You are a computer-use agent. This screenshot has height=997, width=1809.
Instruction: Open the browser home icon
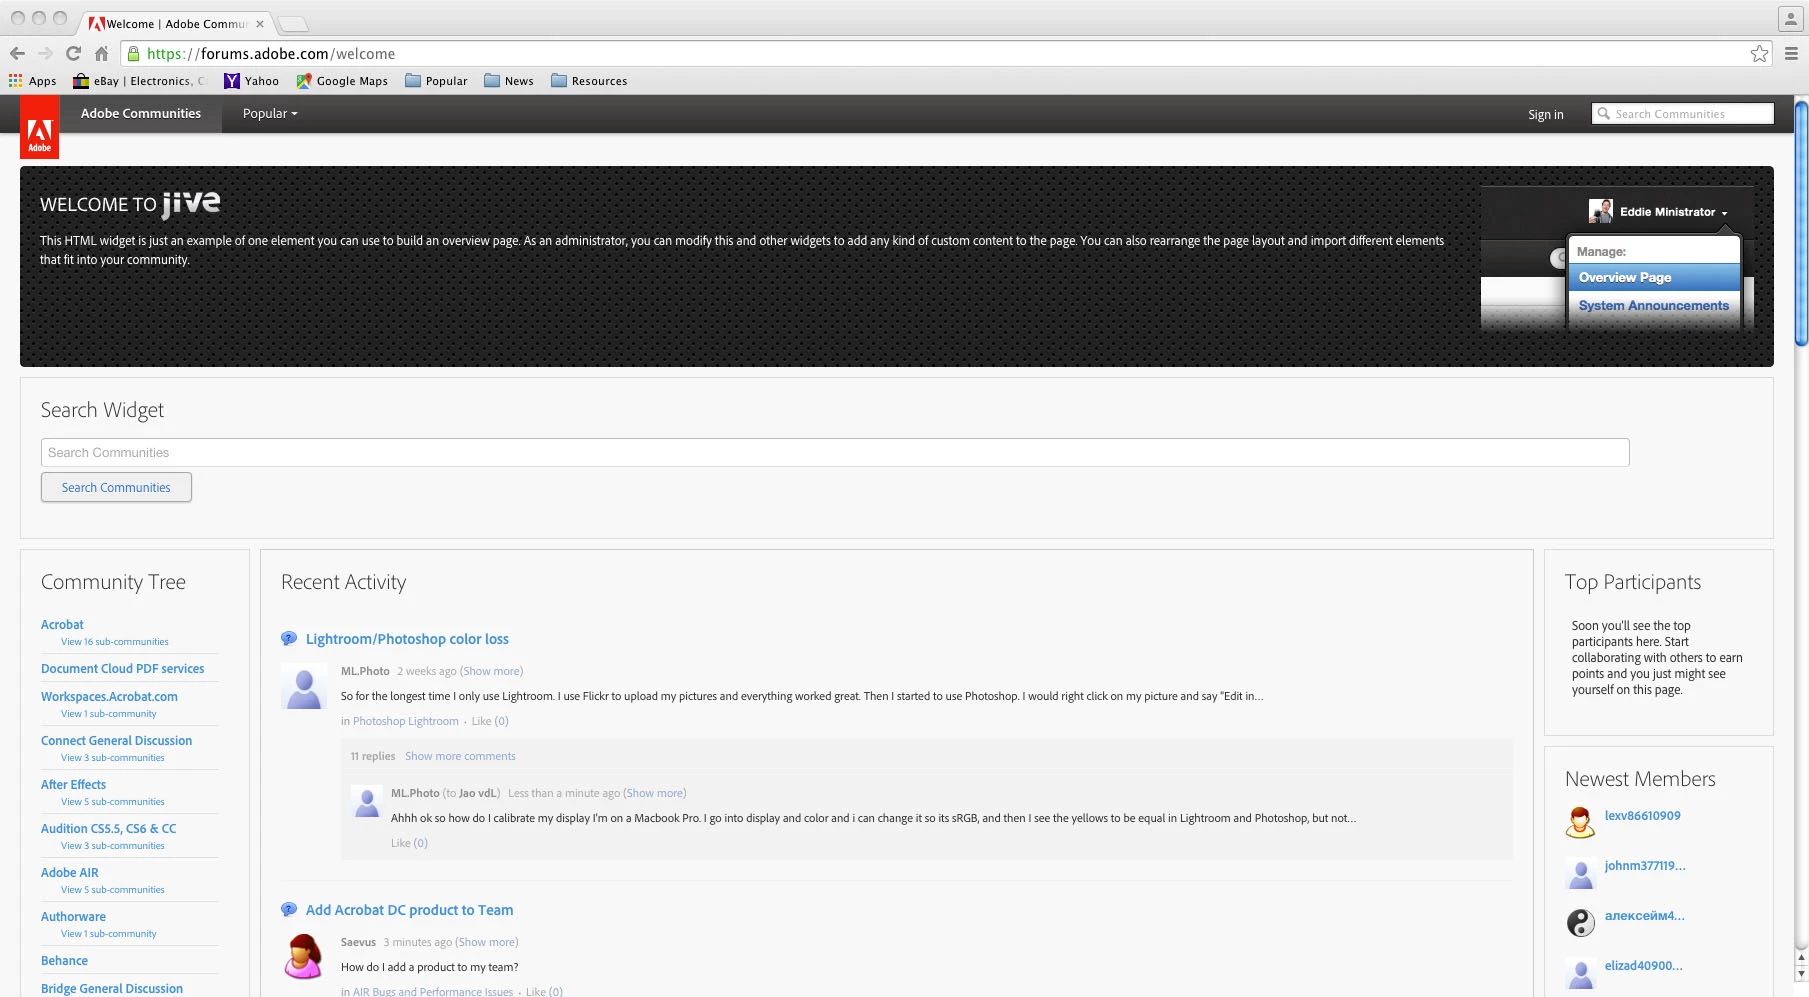pyautogui.click(x=101, y=54)
